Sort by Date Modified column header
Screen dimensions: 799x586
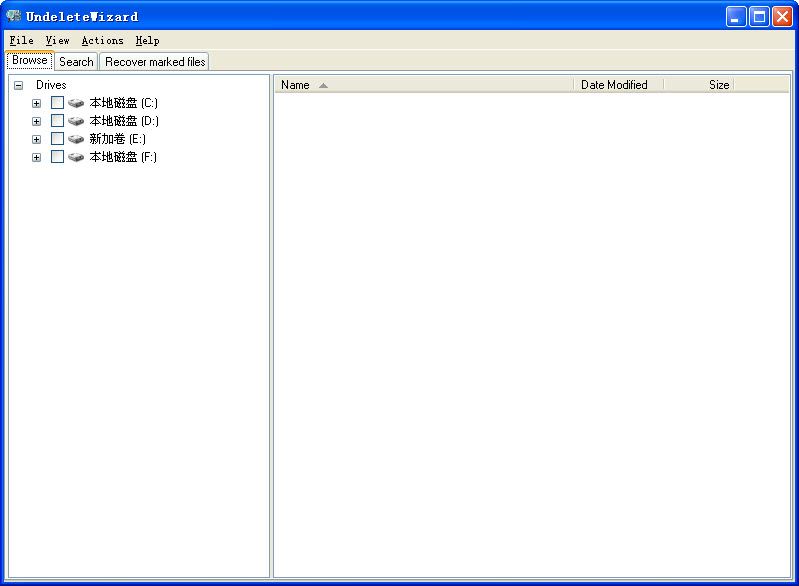pos(616,85)
